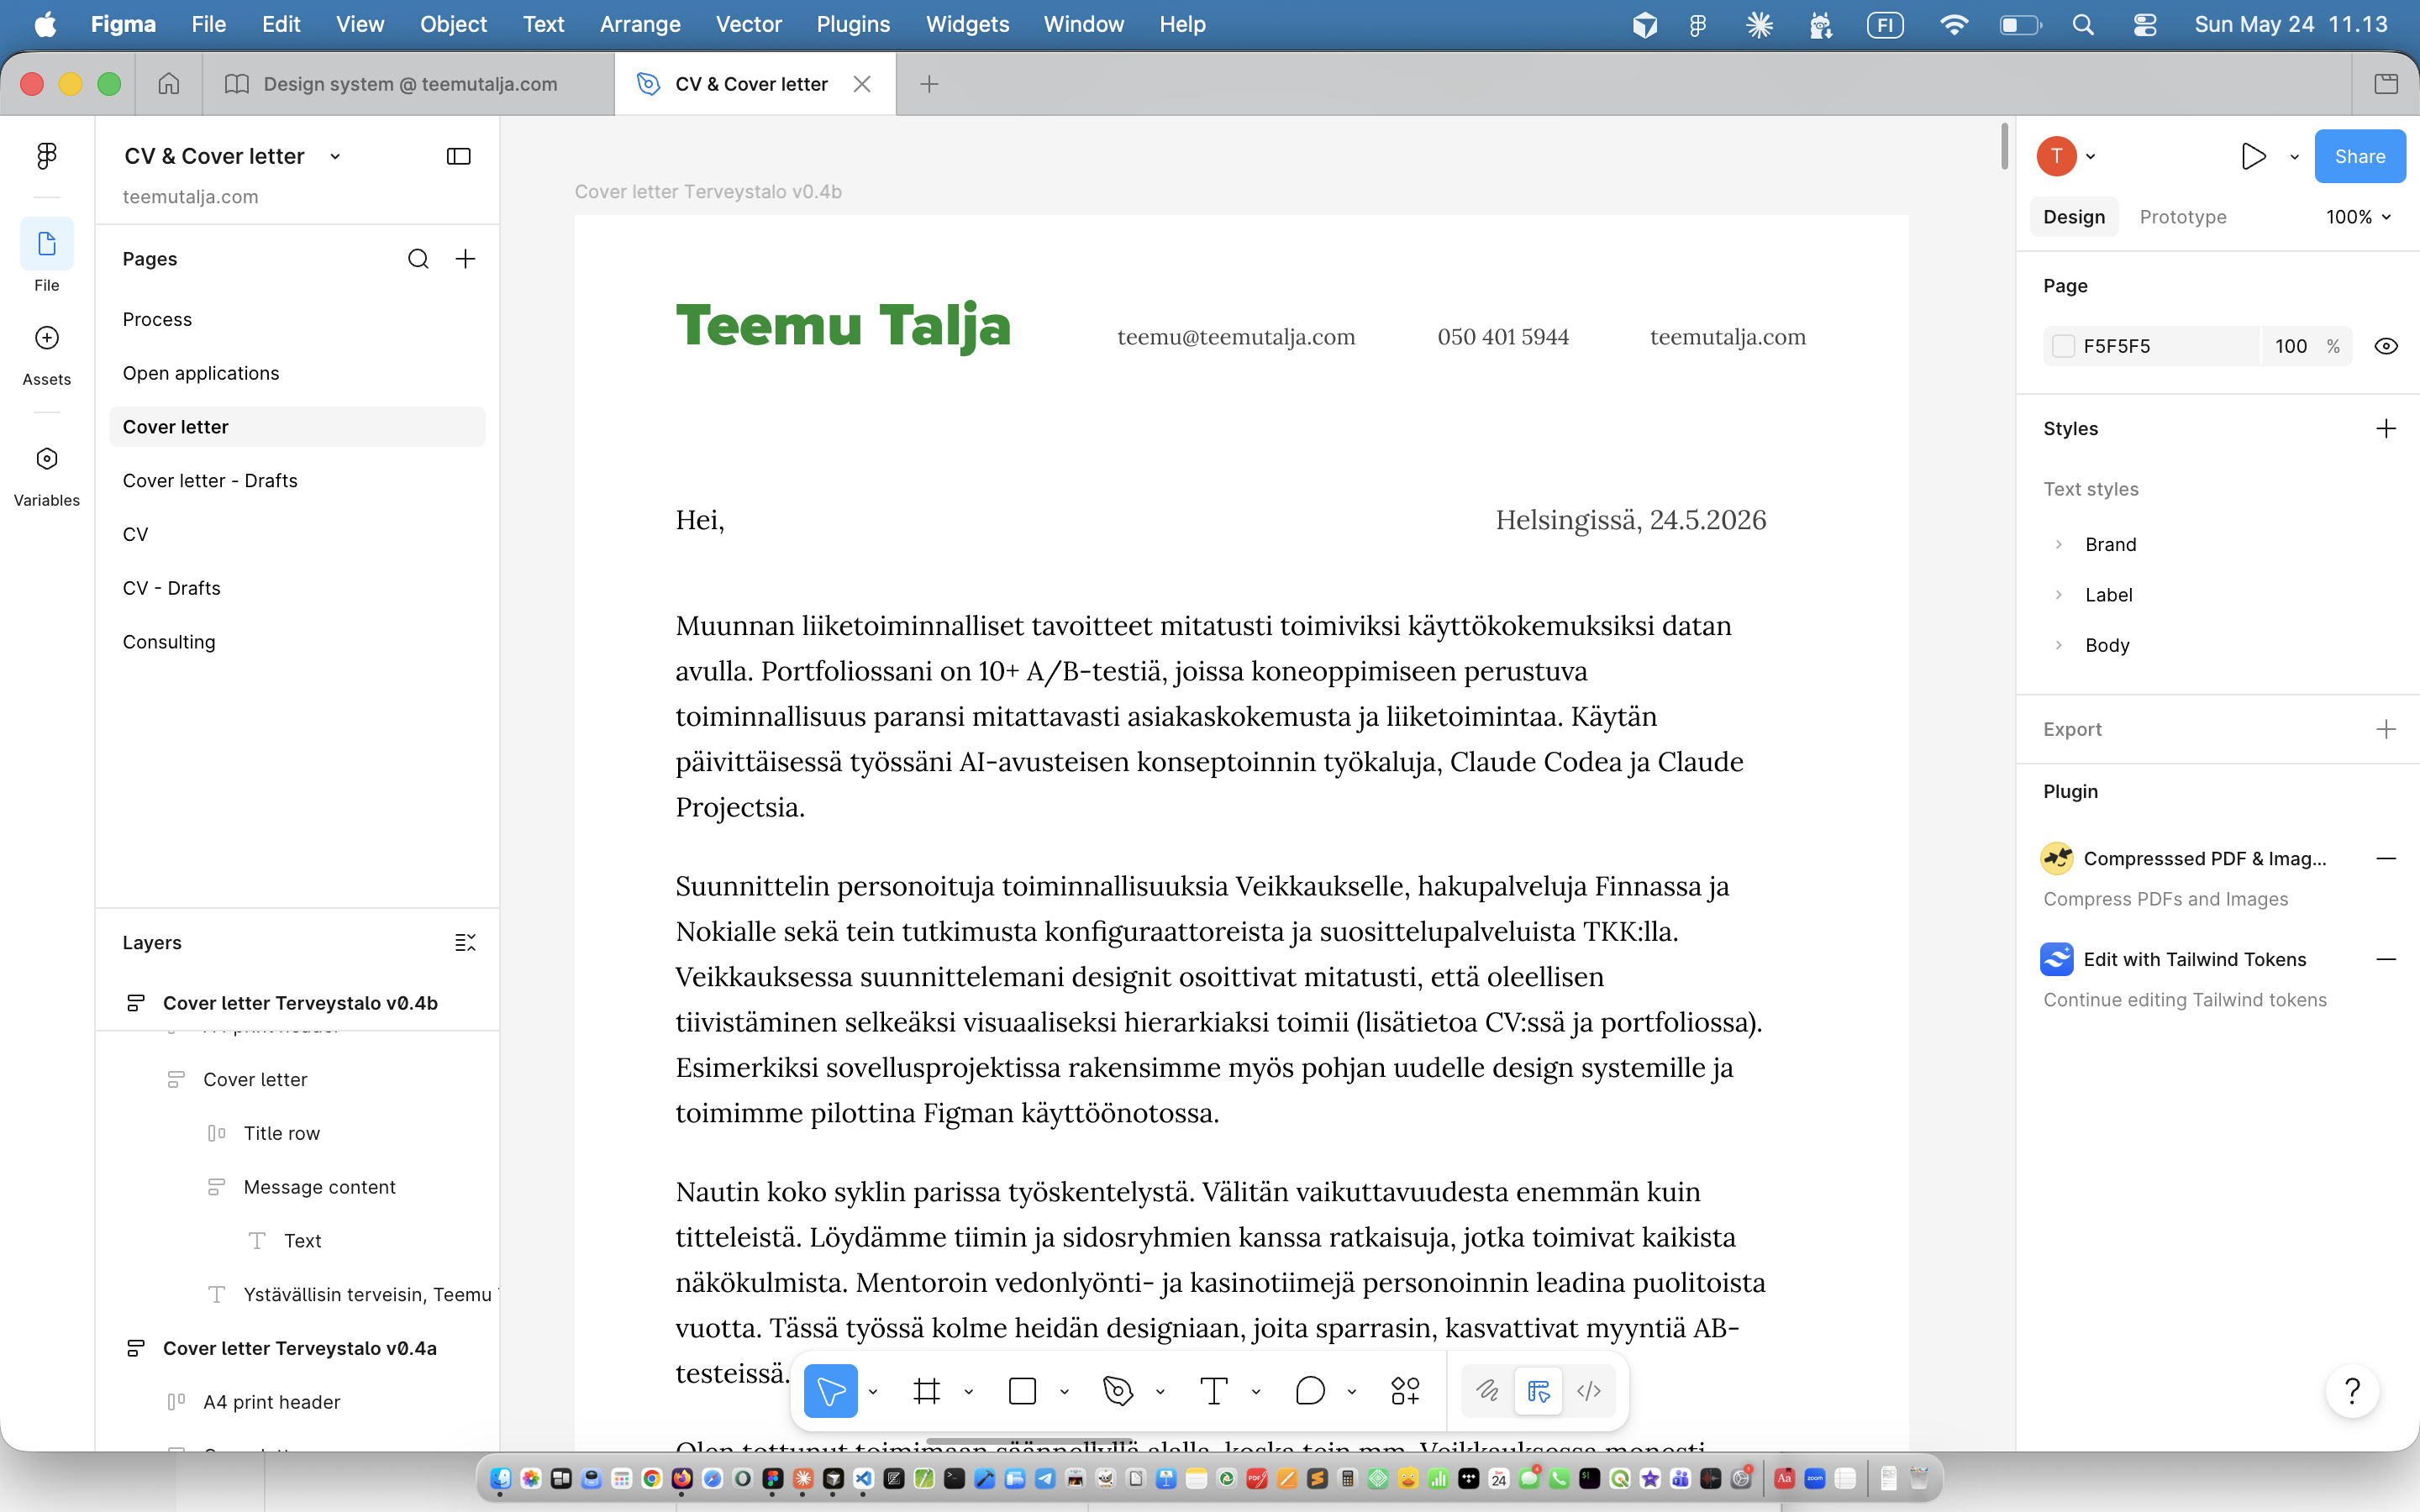Go to the home tab icon
2420x1512 pixels.
169,84
